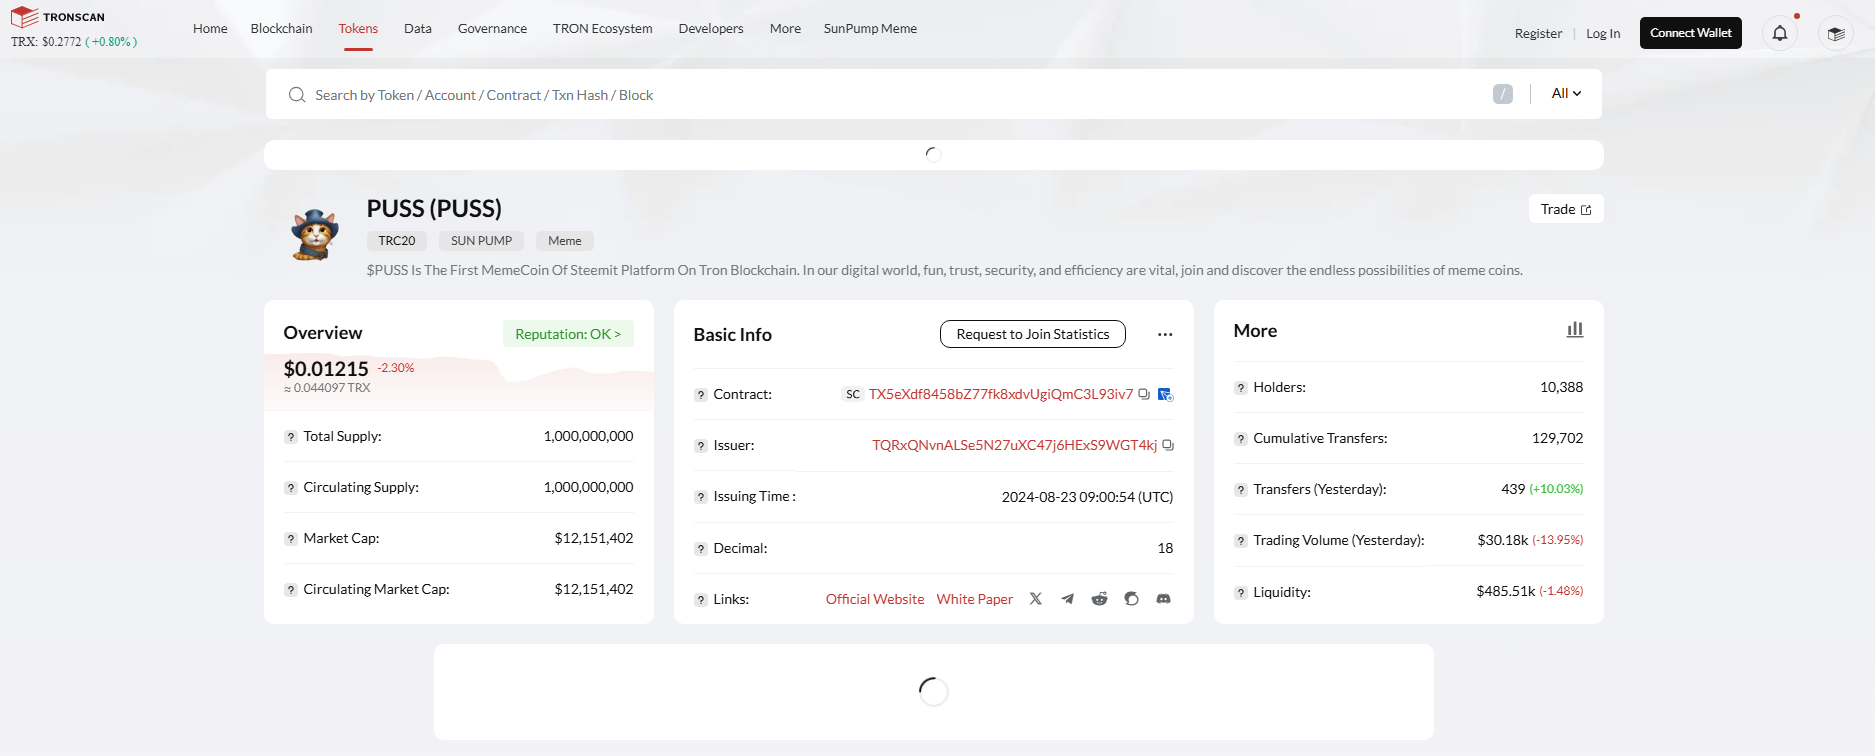
Task: Open the White Paper link
Action: tap(975, 599)
